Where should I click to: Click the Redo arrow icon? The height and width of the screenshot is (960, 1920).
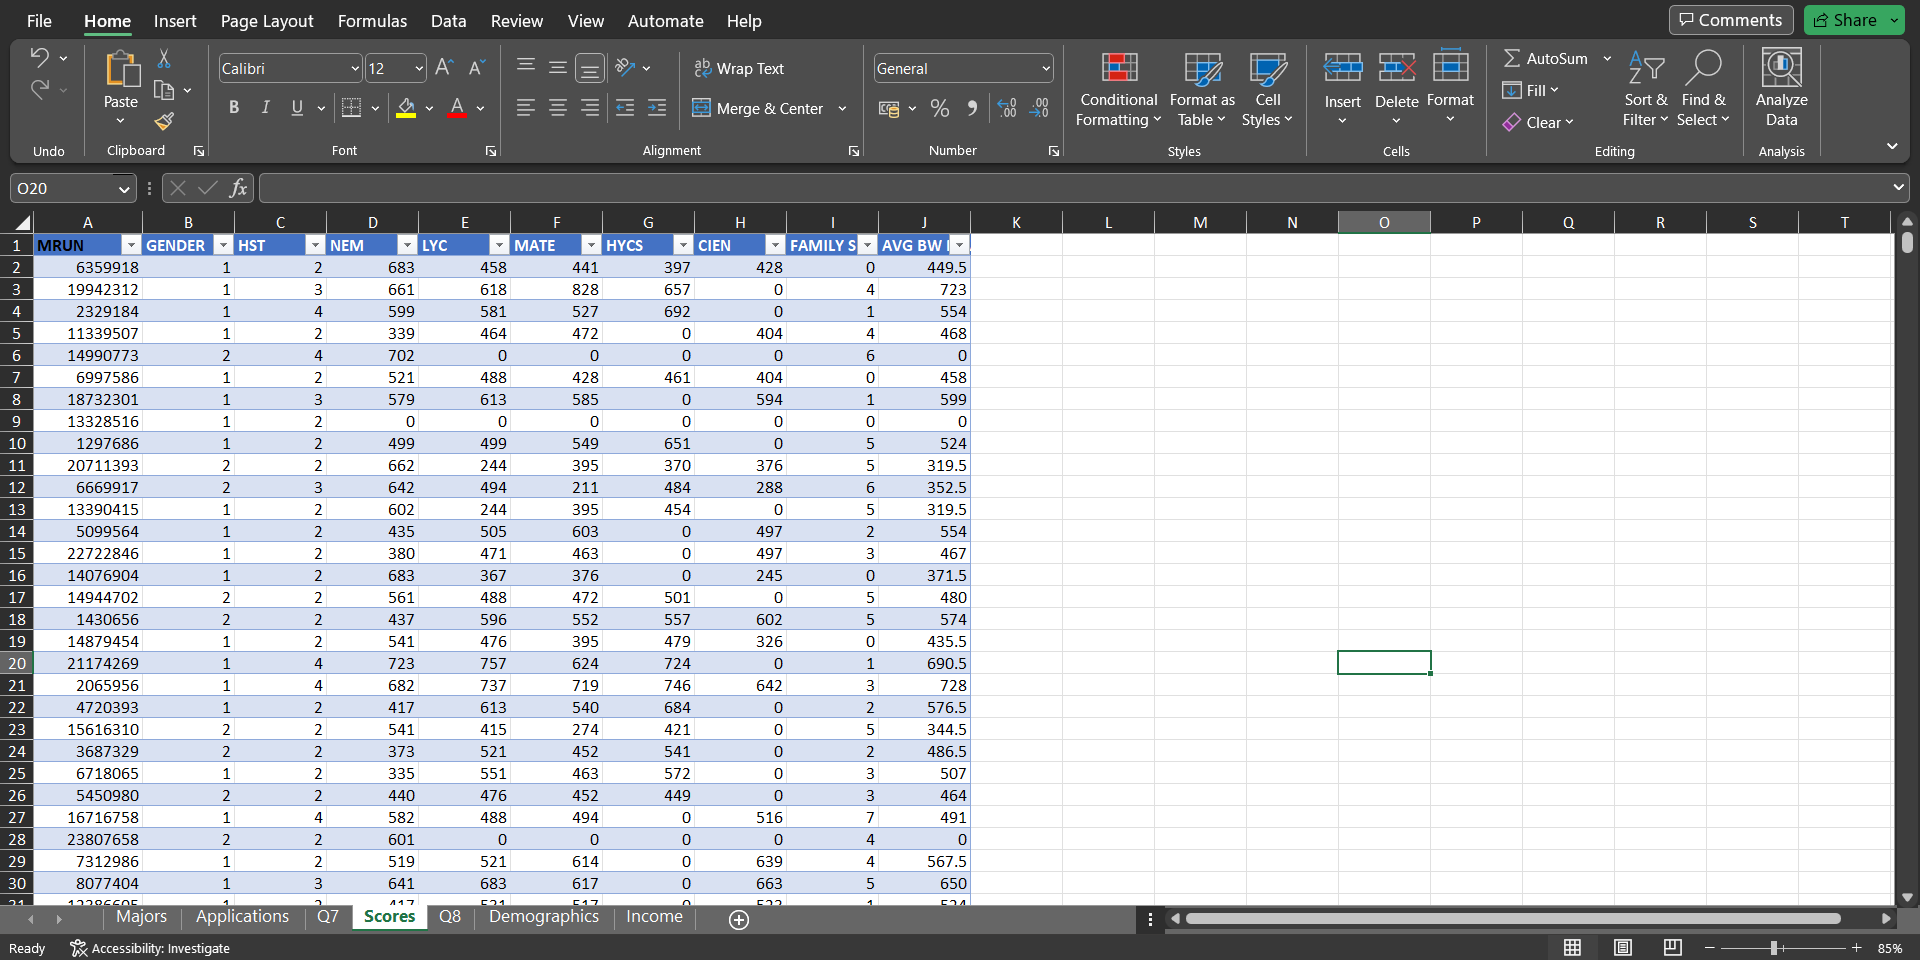click(39, 90)
